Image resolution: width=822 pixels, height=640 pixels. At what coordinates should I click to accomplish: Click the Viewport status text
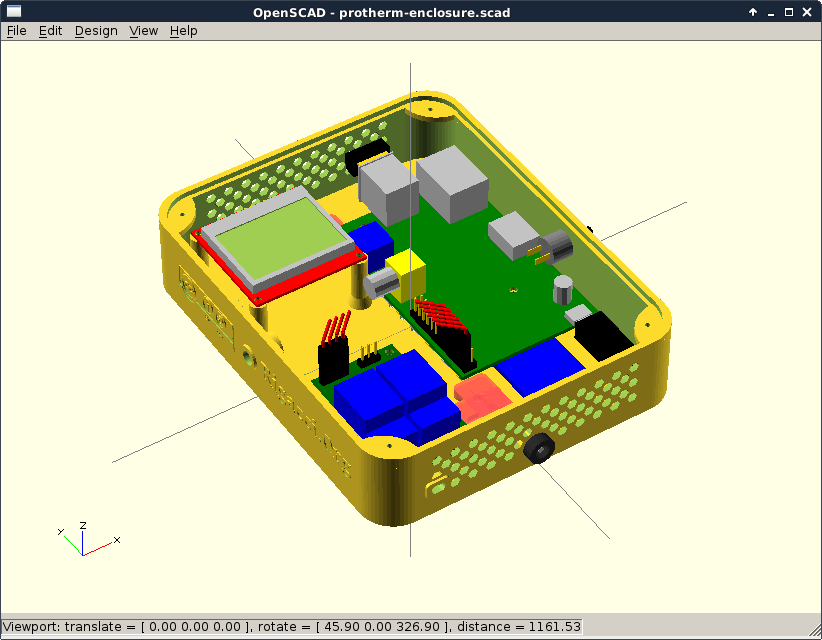291,627
